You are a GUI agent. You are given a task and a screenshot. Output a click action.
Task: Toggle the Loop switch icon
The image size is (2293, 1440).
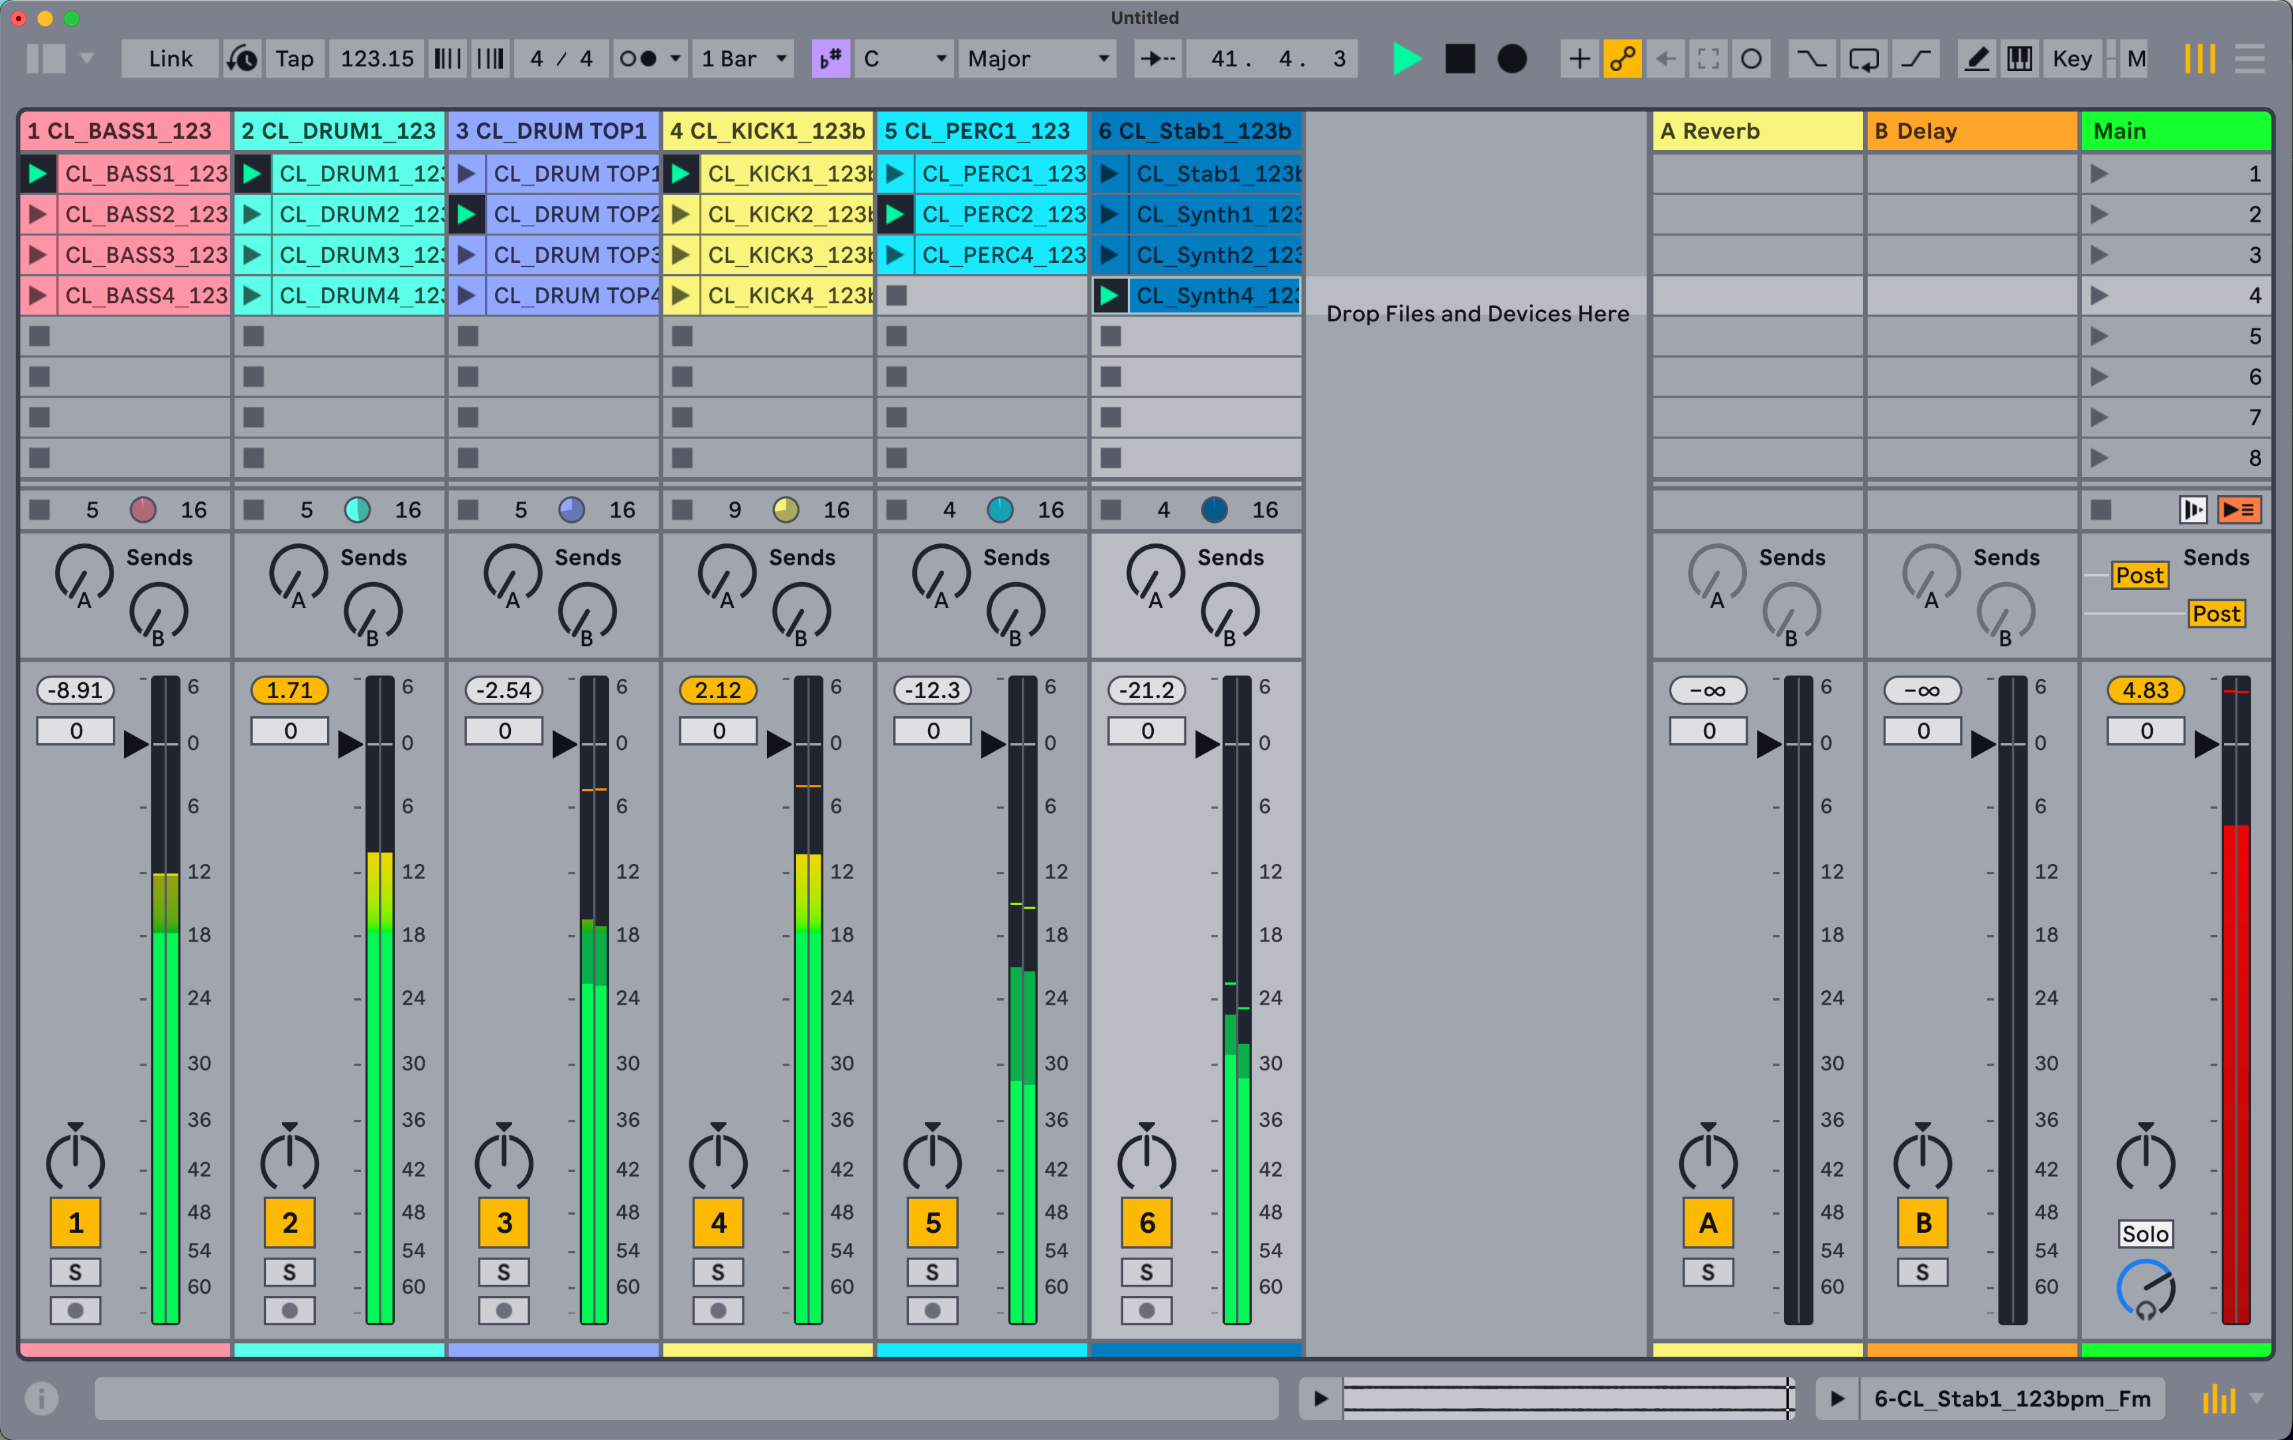point(1864,59)
